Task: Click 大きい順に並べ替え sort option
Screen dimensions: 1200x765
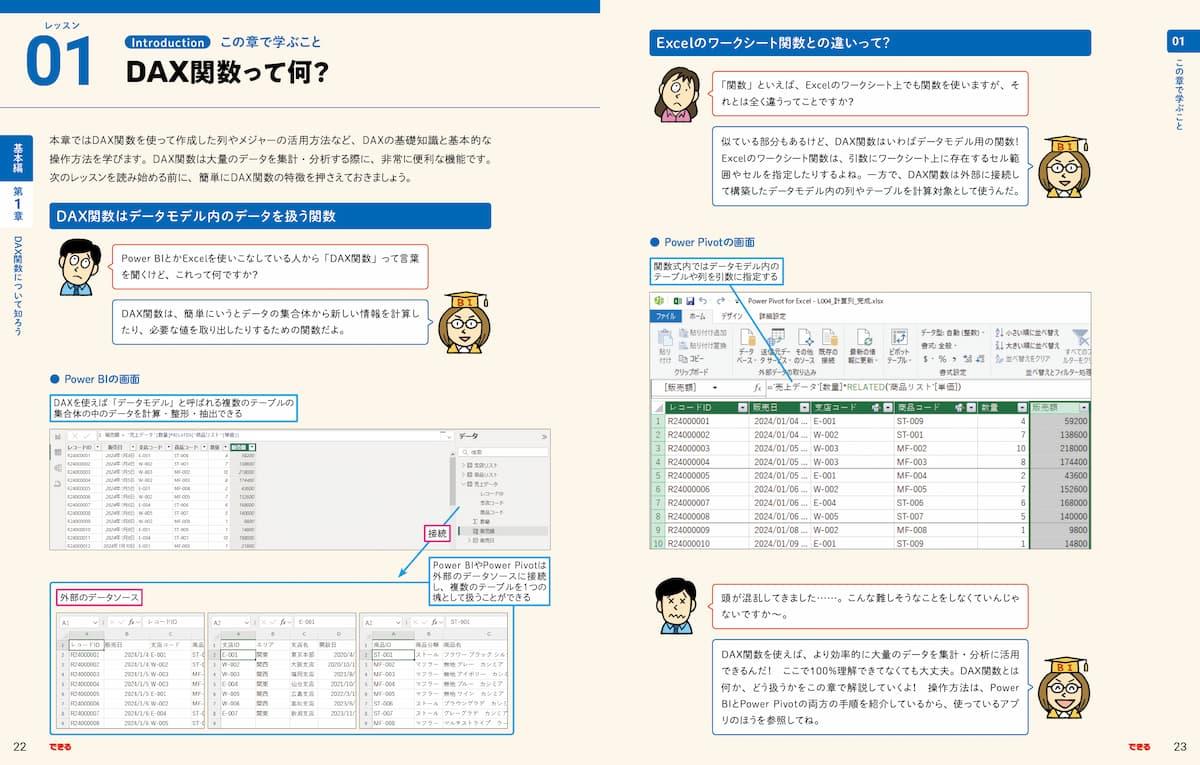Action: 1028,346
